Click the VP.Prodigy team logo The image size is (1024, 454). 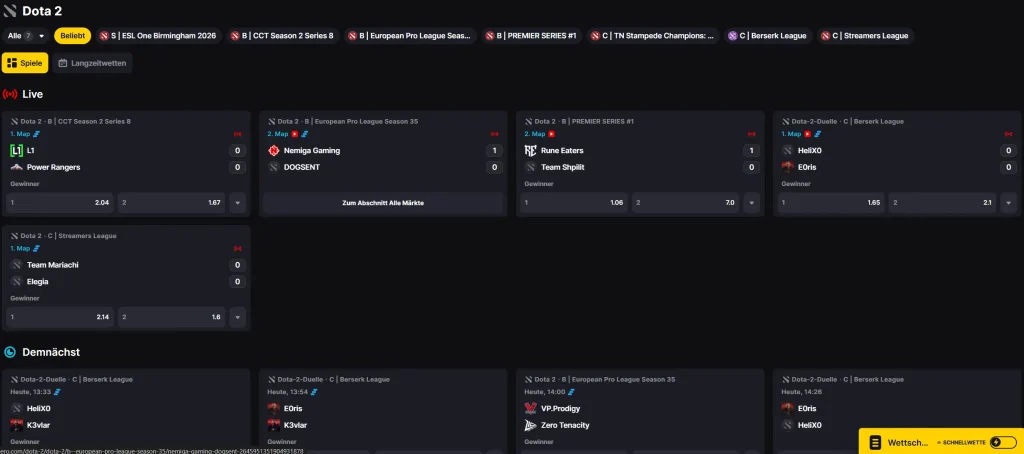point(531,408)
